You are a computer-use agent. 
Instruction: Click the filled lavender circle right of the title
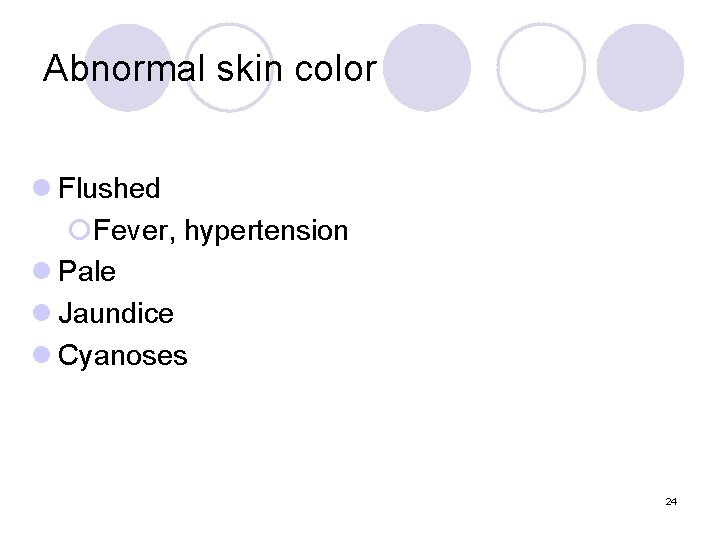tap(427, 67)
